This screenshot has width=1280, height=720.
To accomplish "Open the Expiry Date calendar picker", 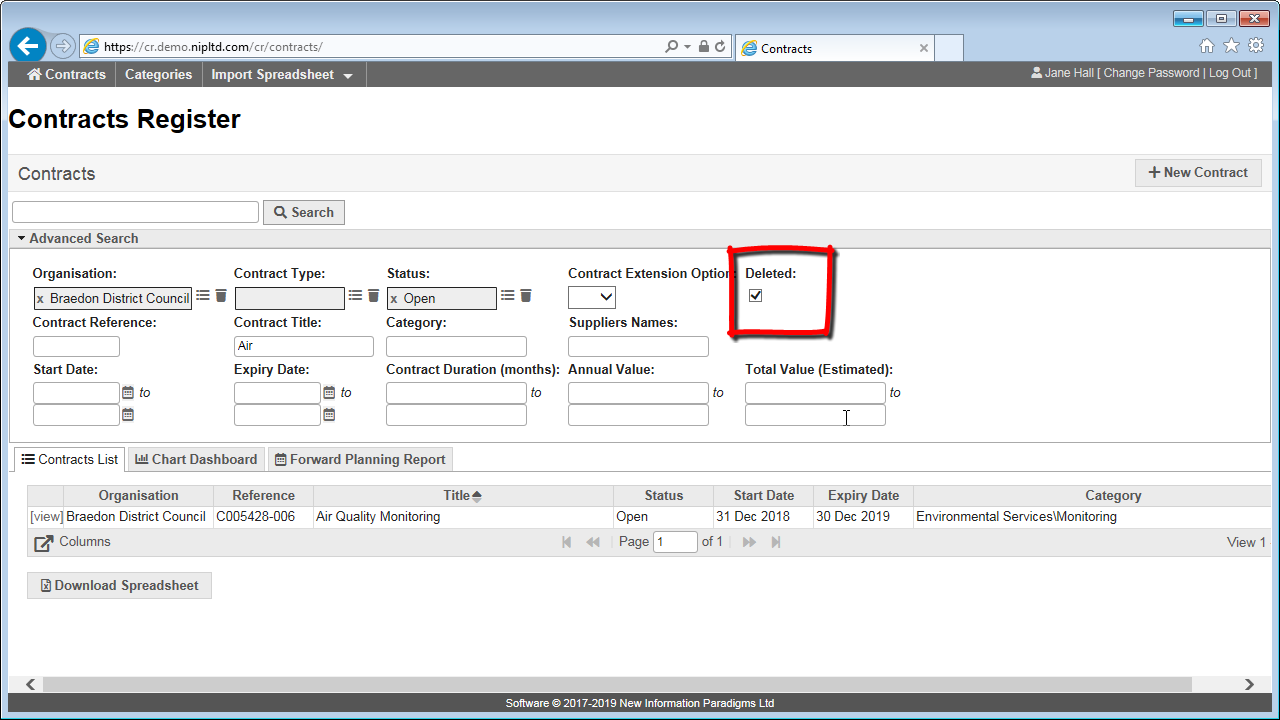I will pos(329,393).
